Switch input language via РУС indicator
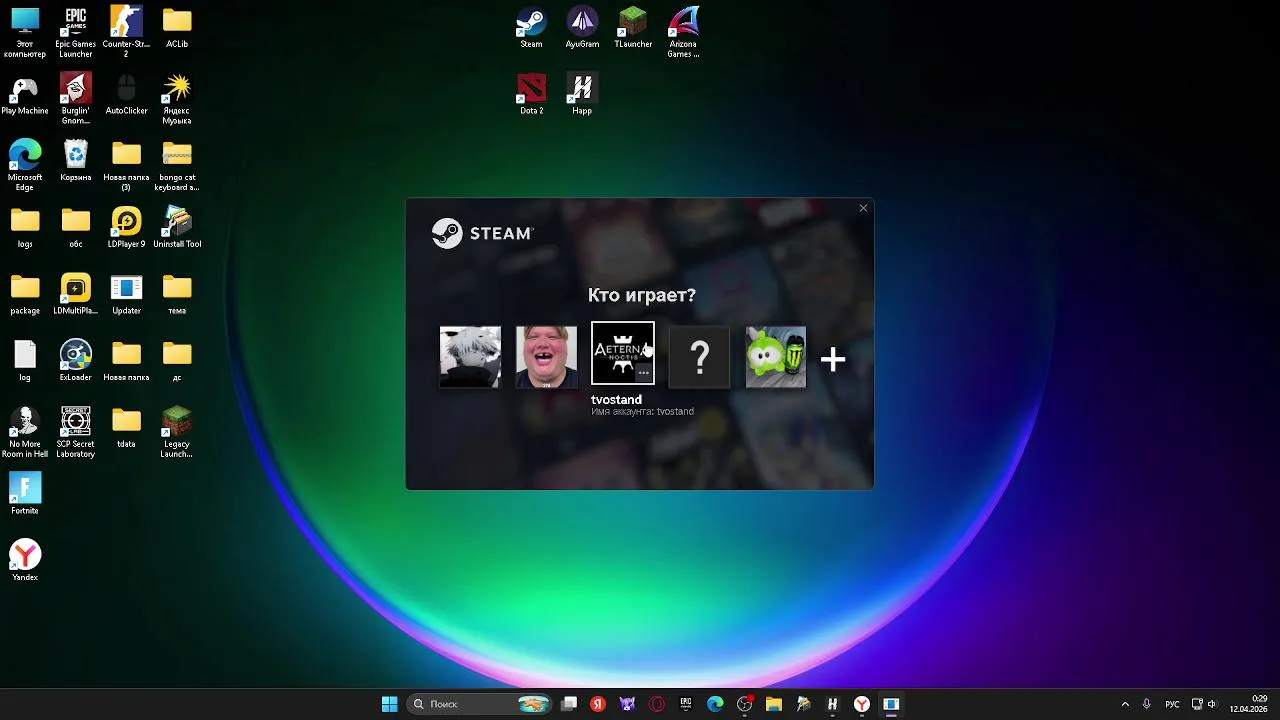Image resolution: width=1280 pixels, height=720 pixels. click(1173, 704)
